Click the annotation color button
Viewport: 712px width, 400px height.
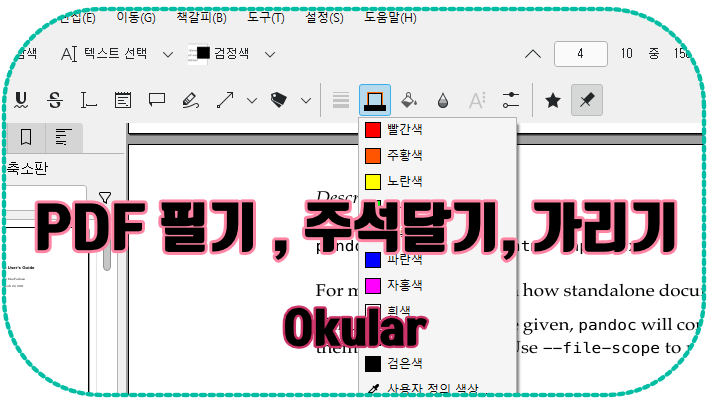375,100
